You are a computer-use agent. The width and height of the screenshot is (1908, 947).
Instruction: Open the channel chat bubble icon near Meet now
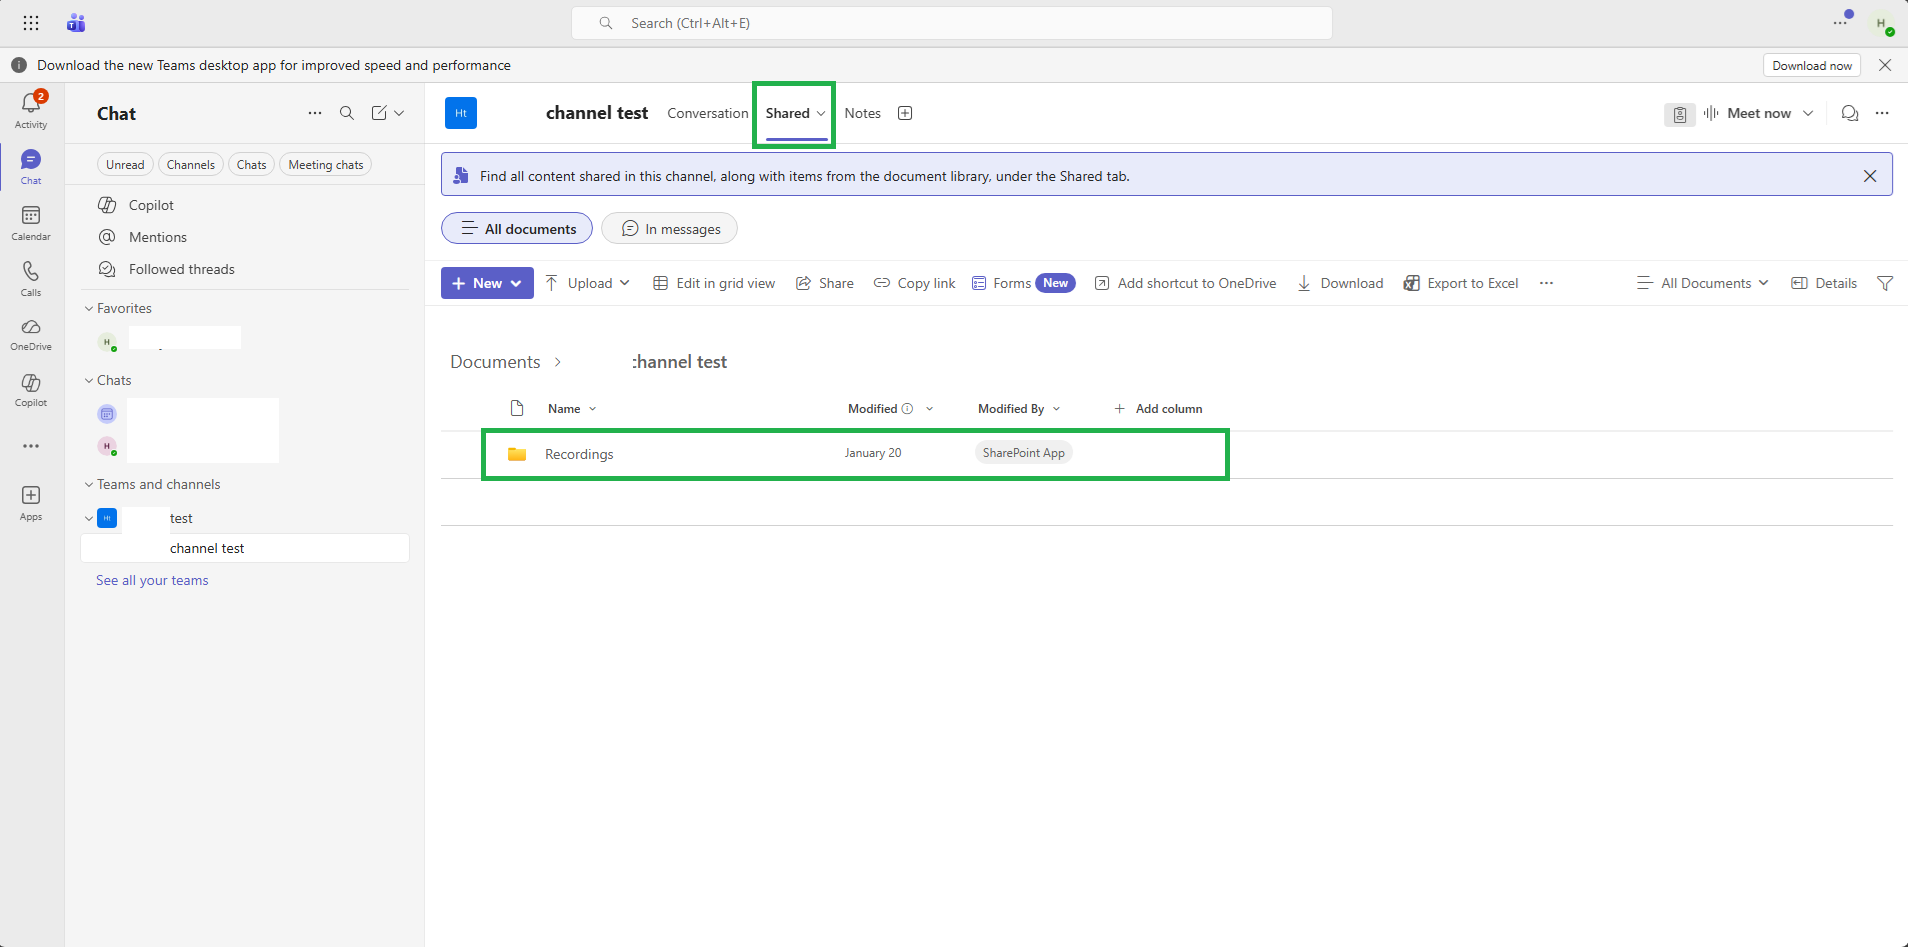pos(1850,113)
